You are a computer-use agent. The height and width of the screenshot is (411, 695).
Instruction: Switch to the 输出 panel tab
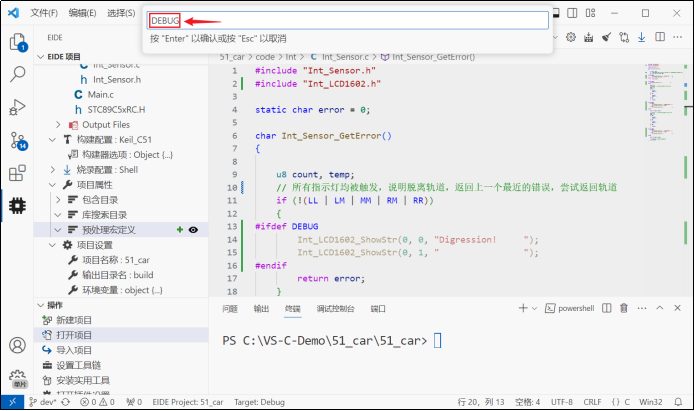tap(262, 309)
